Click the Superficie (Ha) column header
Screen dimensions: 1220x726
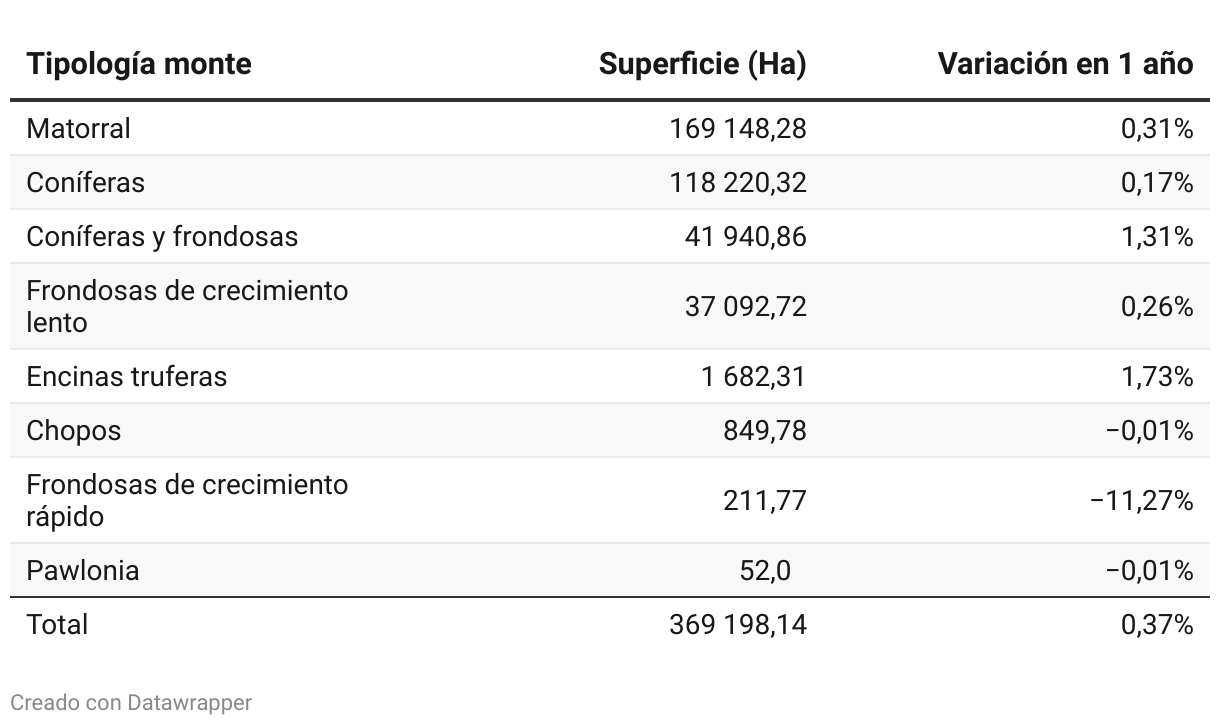pos(702,64)
